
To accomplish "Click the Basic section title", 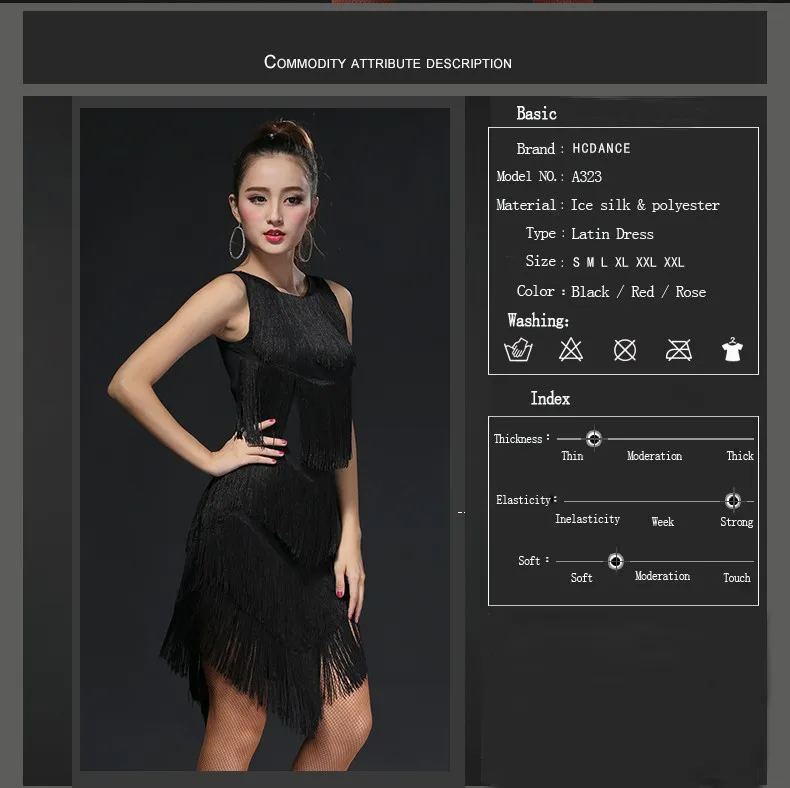I will pyautogui.click(x=536, y=113).
